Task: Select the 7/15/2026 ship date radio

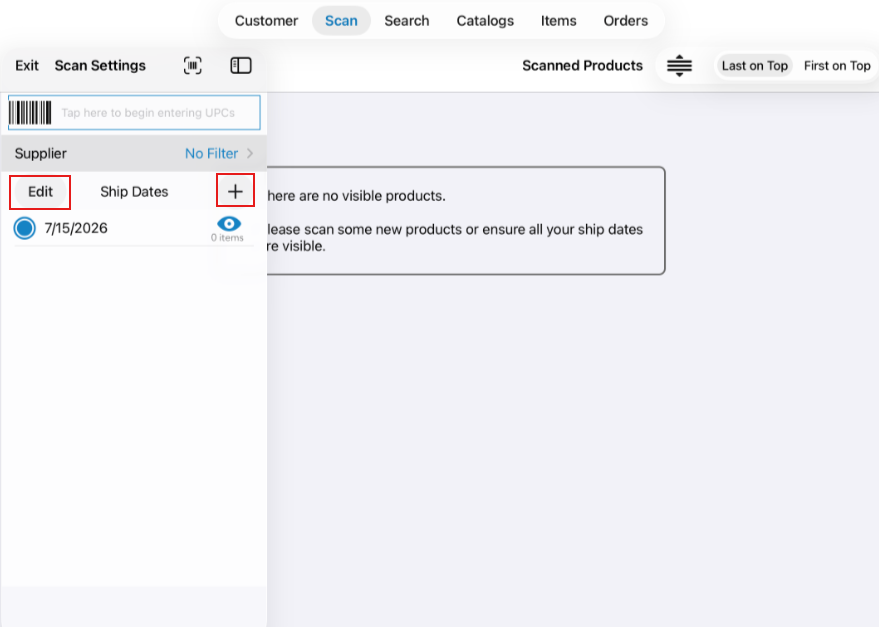Action: tap(25, 228)
